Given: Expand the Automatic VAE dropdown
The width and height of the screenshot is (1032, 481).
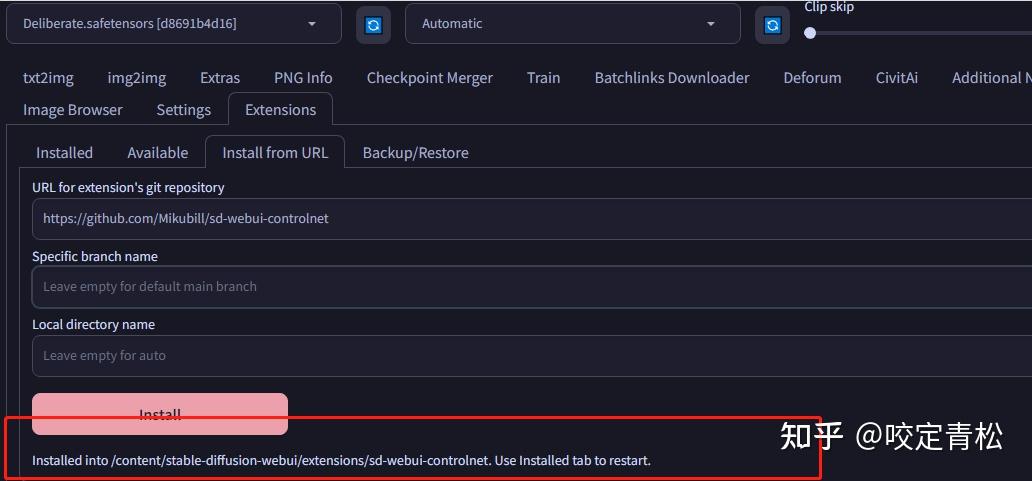Looking at the screenshot, I should click(x=572, y=24).
